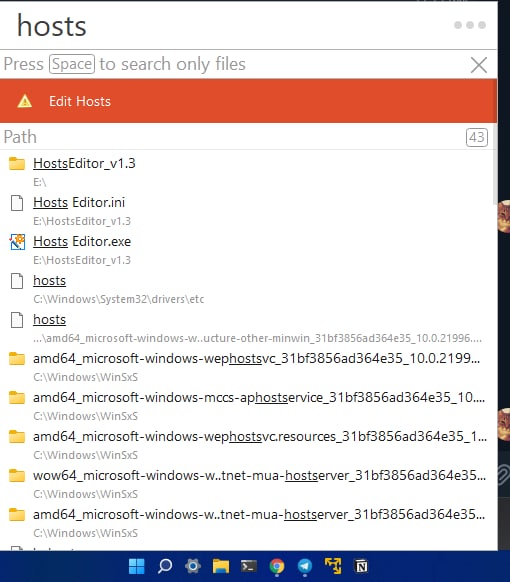Open amd64 wephostsvc.resources folder result
The width and height of the screenshot is (510, 582).
tap(246, 444)
